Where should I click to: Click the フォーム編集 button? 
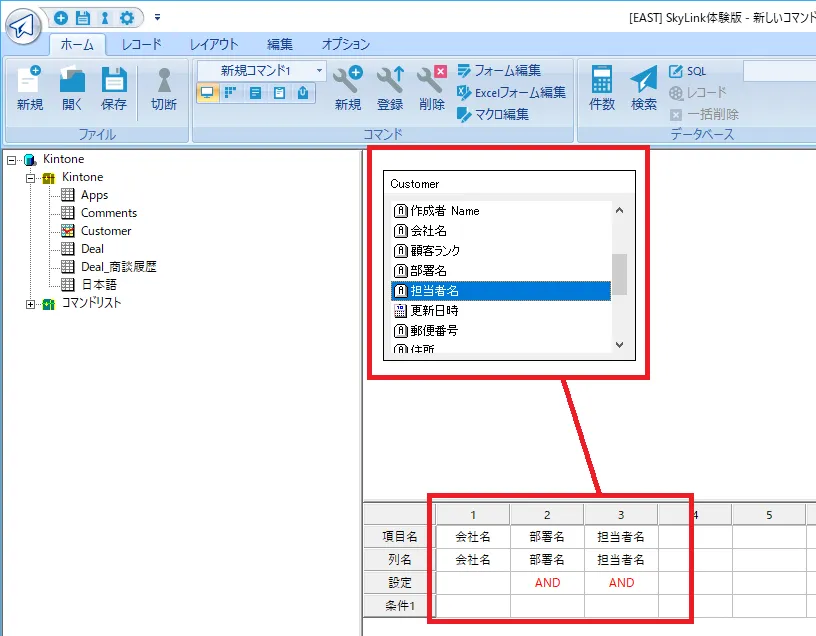[x=499, y=71]
